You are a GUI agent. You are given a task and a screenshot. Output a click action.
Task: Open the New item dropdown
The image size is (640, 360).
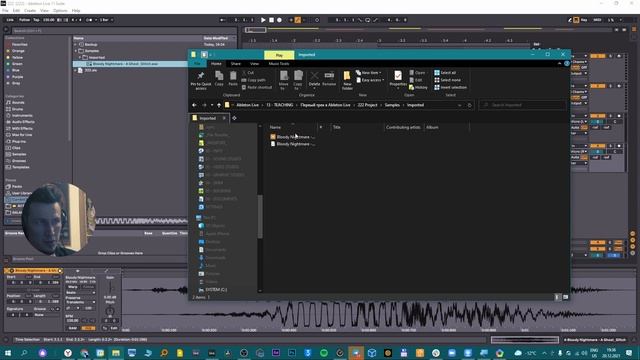[369, 73]
